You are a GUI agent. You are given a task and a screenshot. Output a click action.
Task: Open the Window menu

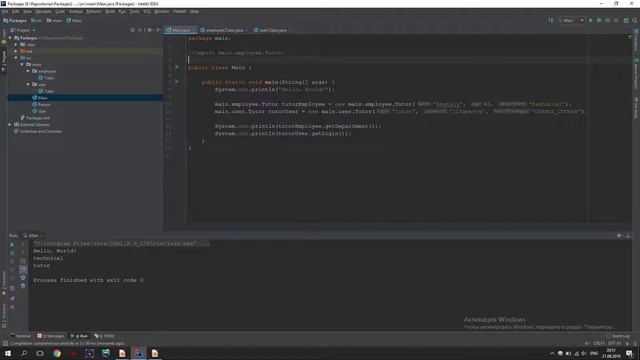[162, 11]
